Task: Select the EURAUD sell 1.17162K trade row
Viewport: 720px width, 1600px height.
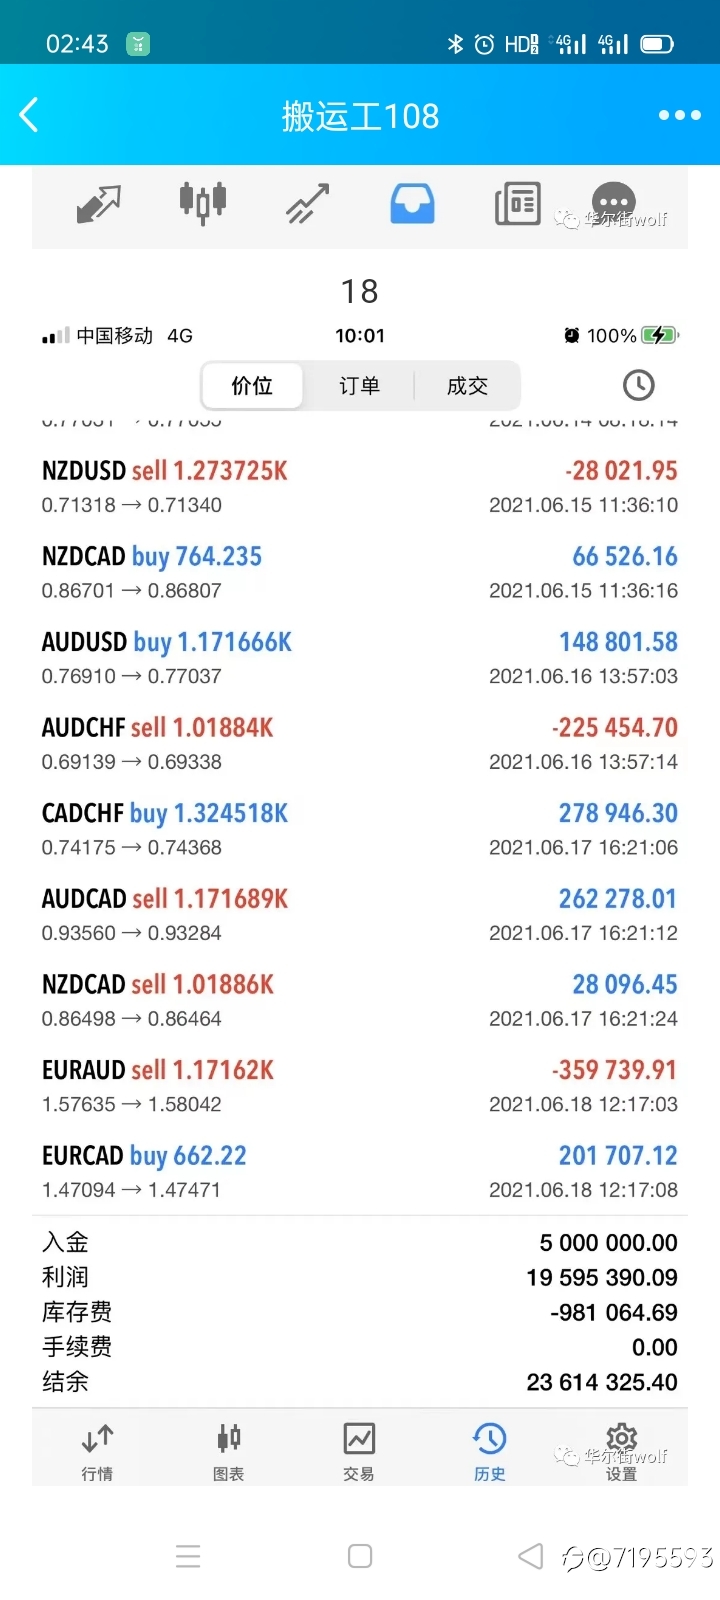Action: [x=360, y=1086]
